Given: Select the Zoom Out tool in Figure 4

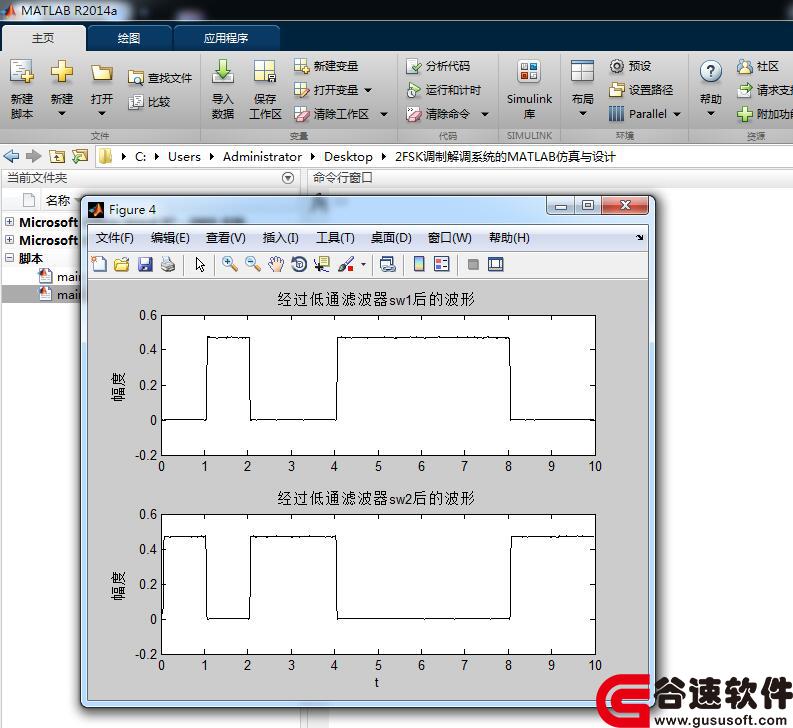Looking at the screenshot, I should pos(252,264).
